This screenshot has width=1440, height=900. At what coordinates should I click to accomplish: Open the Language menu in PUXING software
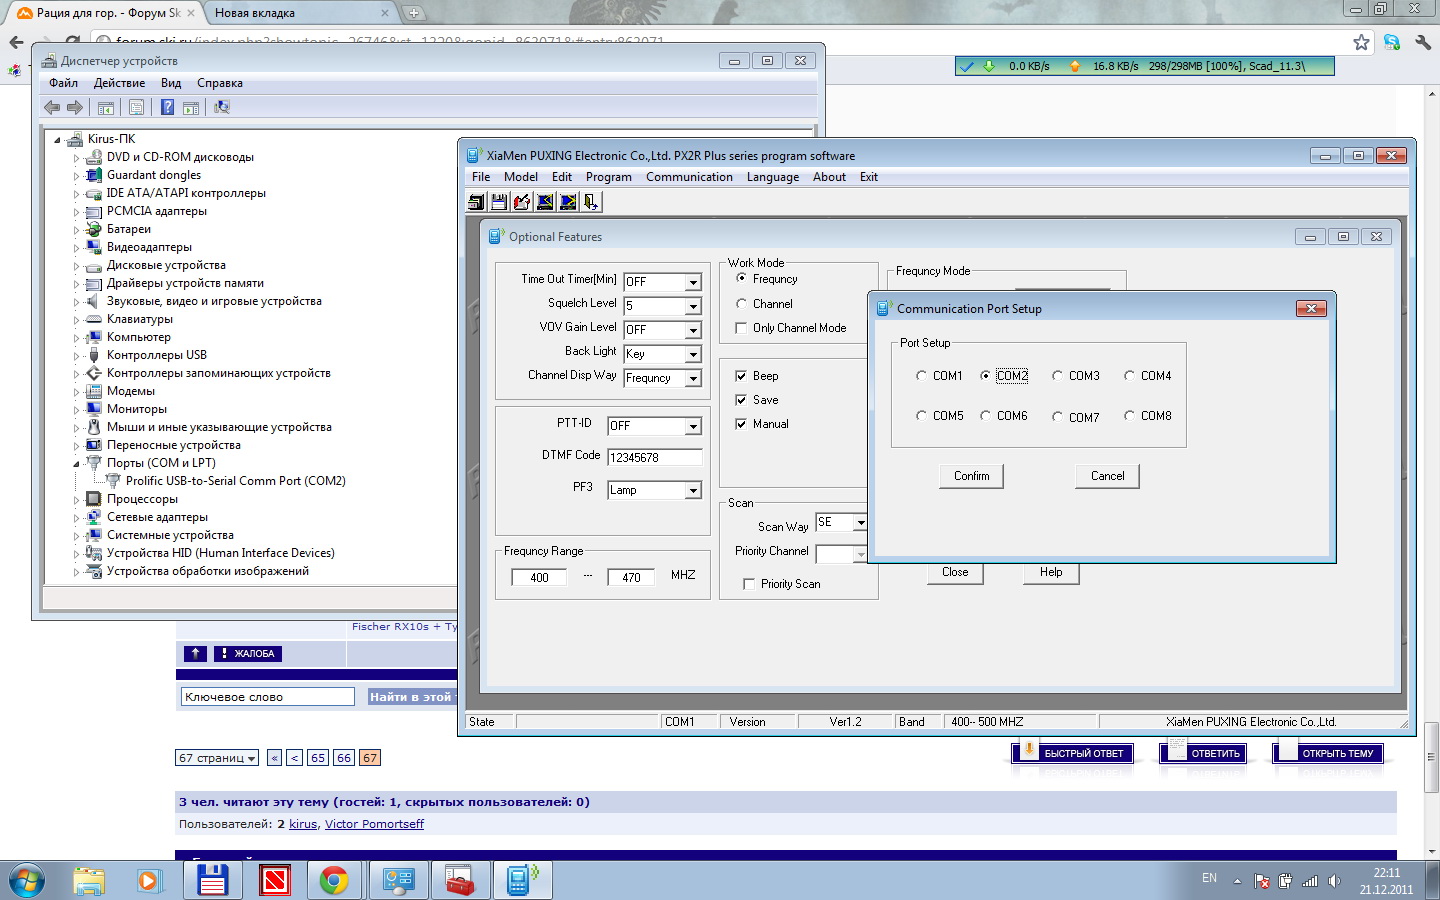(772, 177)
